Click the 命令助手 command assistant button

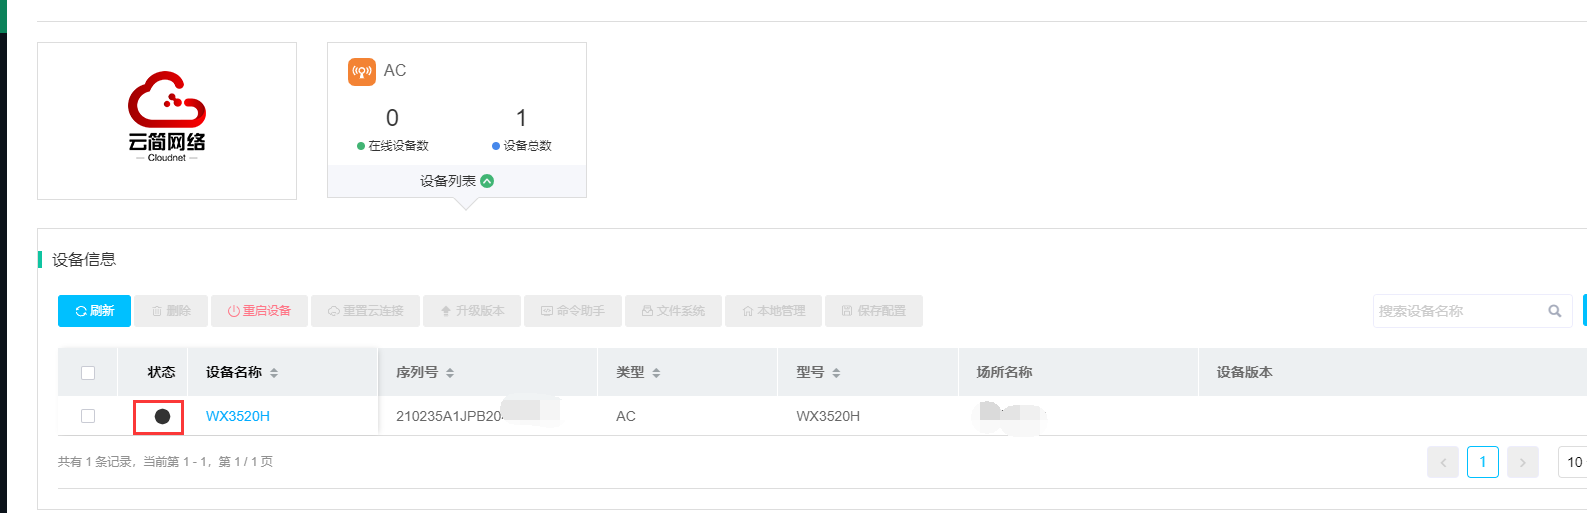pyautogui.click(x=573, y=311)
